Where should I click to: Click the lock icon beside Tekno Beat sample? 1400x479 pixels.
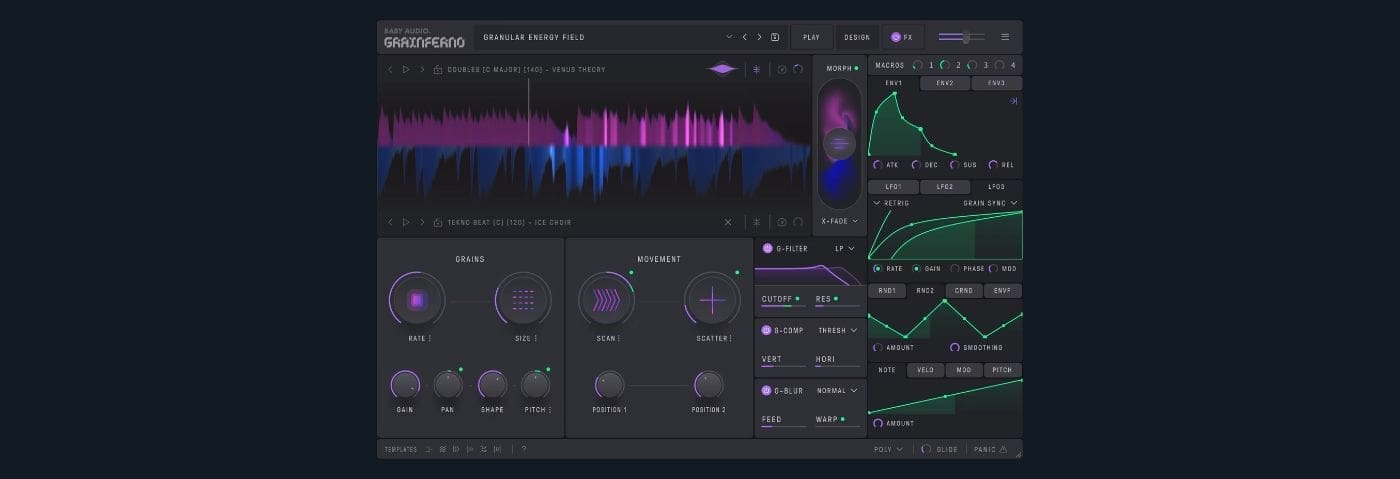[x=438, y=222]
